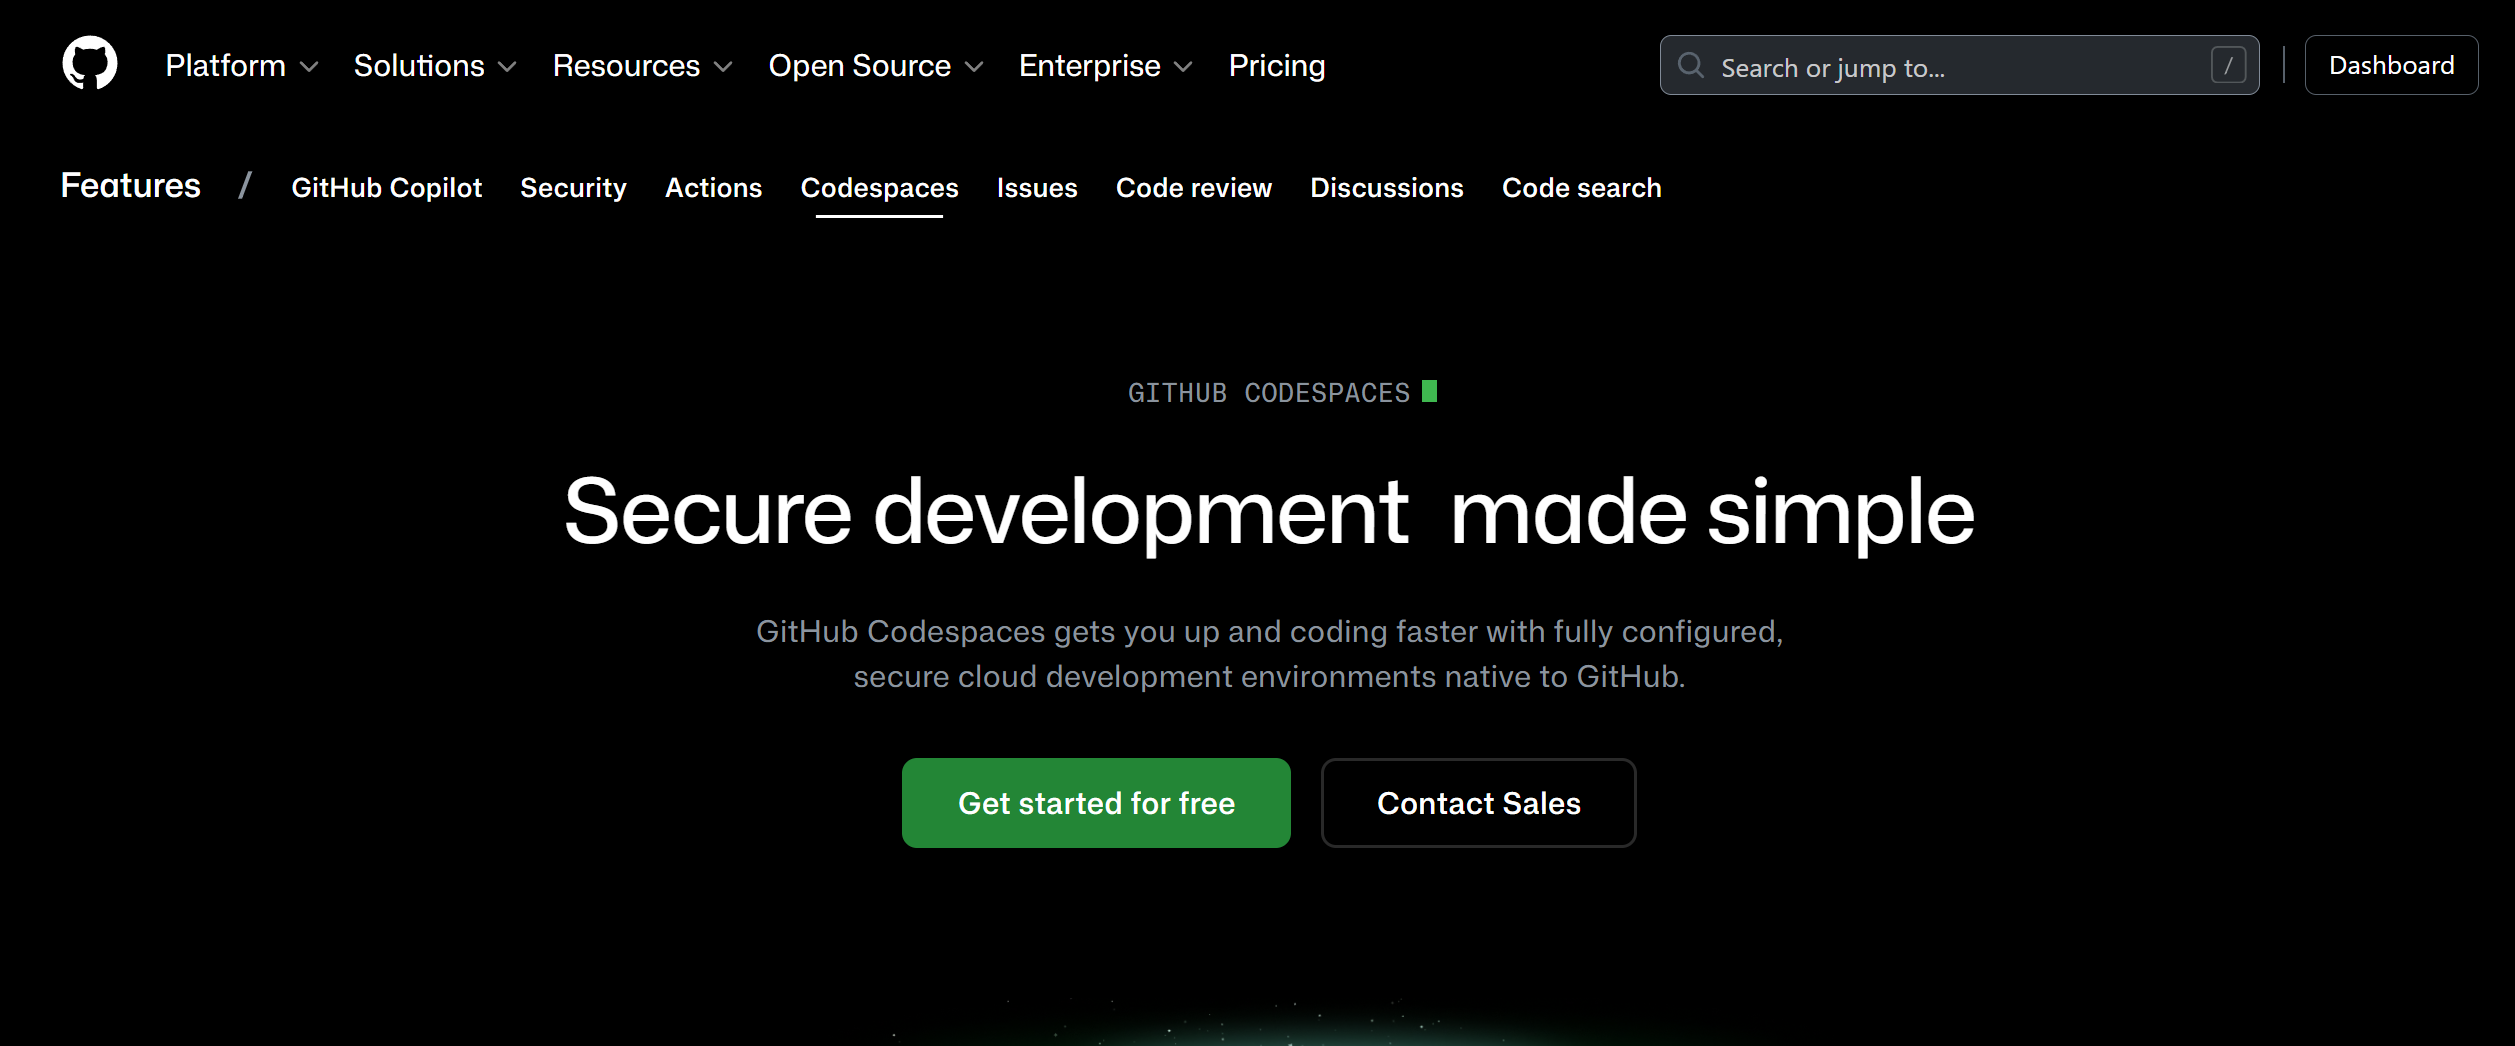Switch to the Security features tab
The height and width of the screenshot is (1046, 2515).
(x=573, y=187)
